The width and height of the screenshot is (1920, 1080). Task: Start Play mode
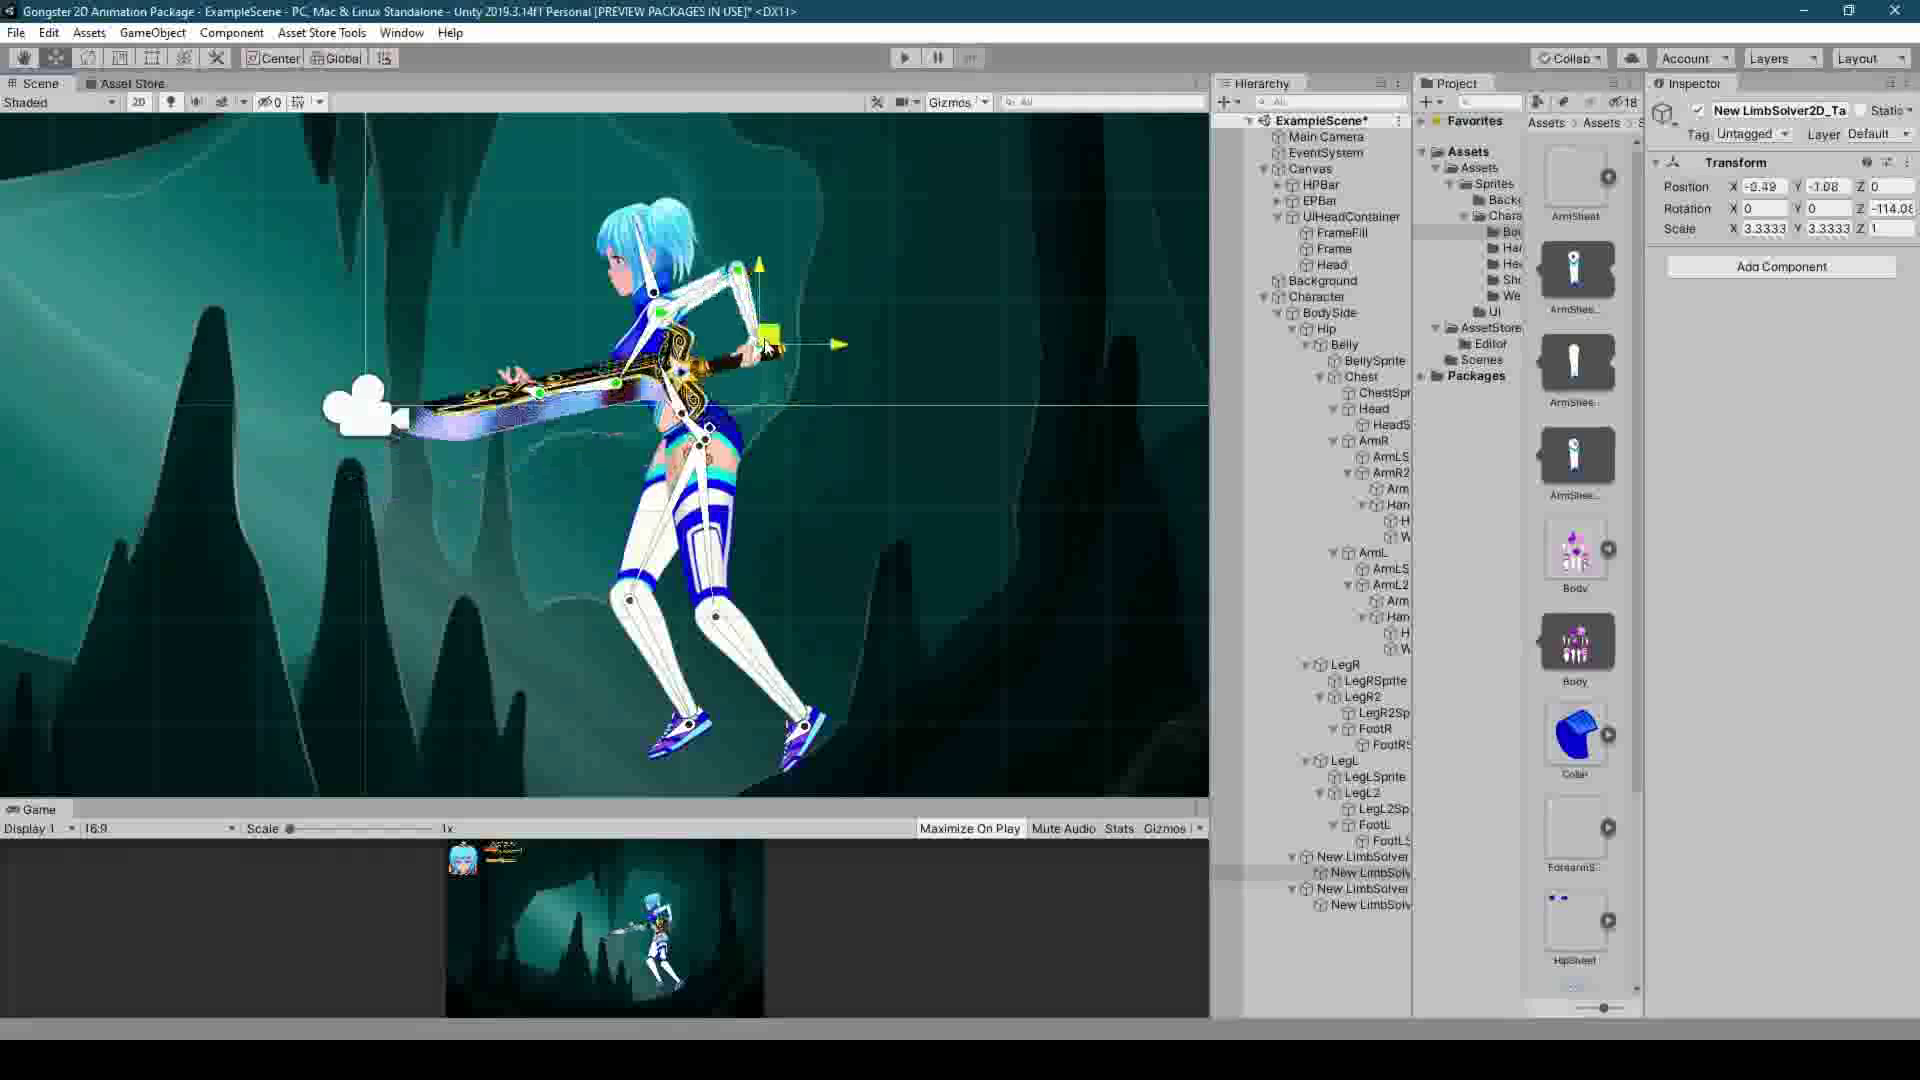click(905, 58)
